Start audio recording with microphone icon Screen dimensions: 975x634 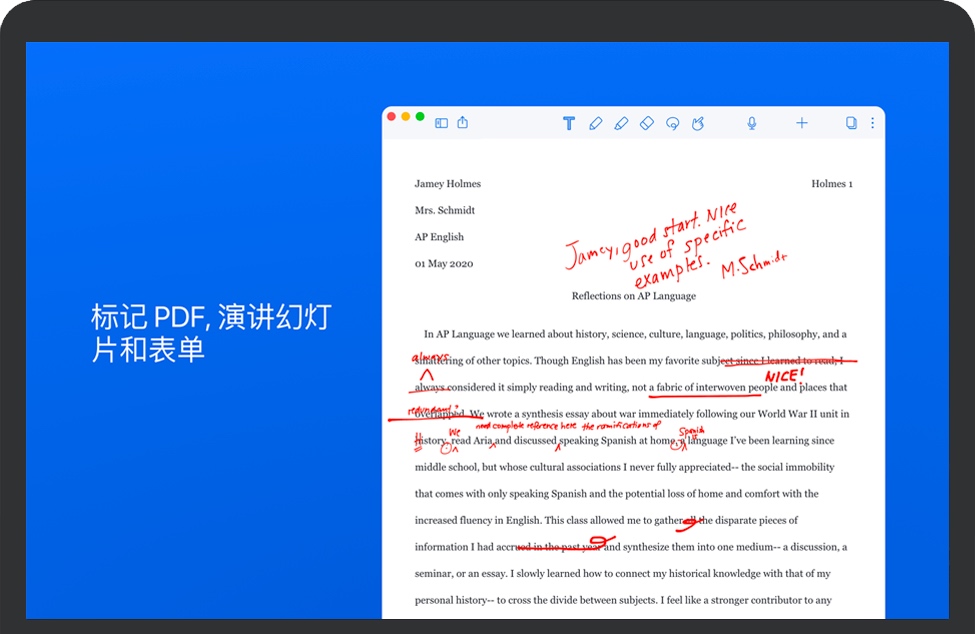[751, 123]
